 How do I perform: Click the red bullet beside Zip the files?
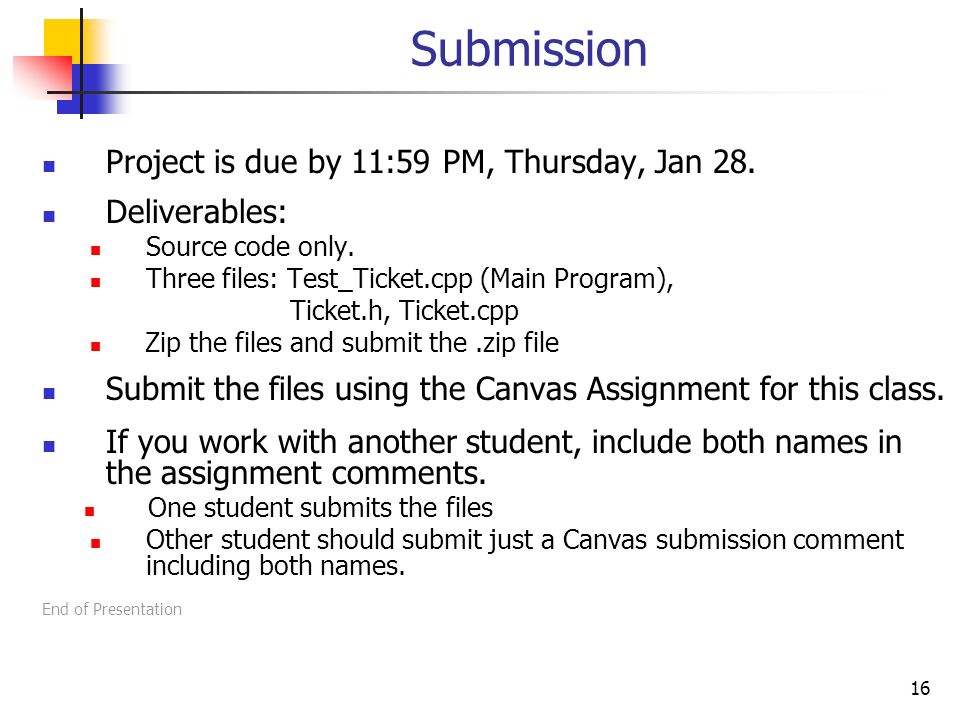[x=96, y=346]
